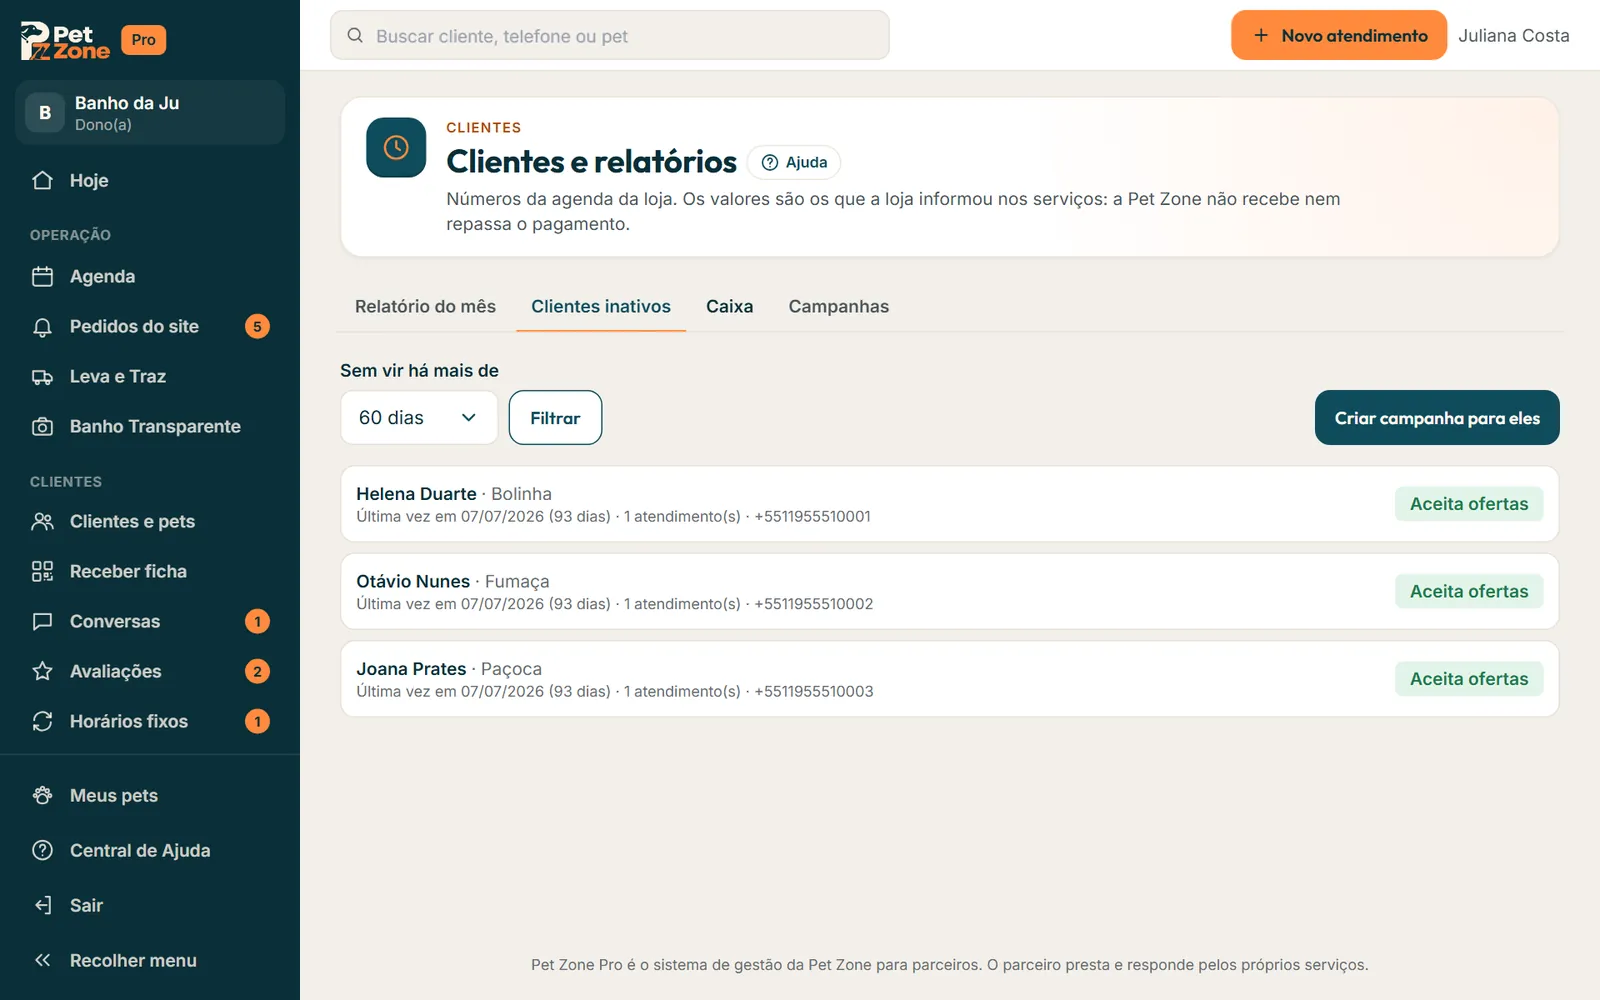Screen dimensions: 1600x1000
Task: Open Helena Duarte client row
Action: [x=950, y=504]
